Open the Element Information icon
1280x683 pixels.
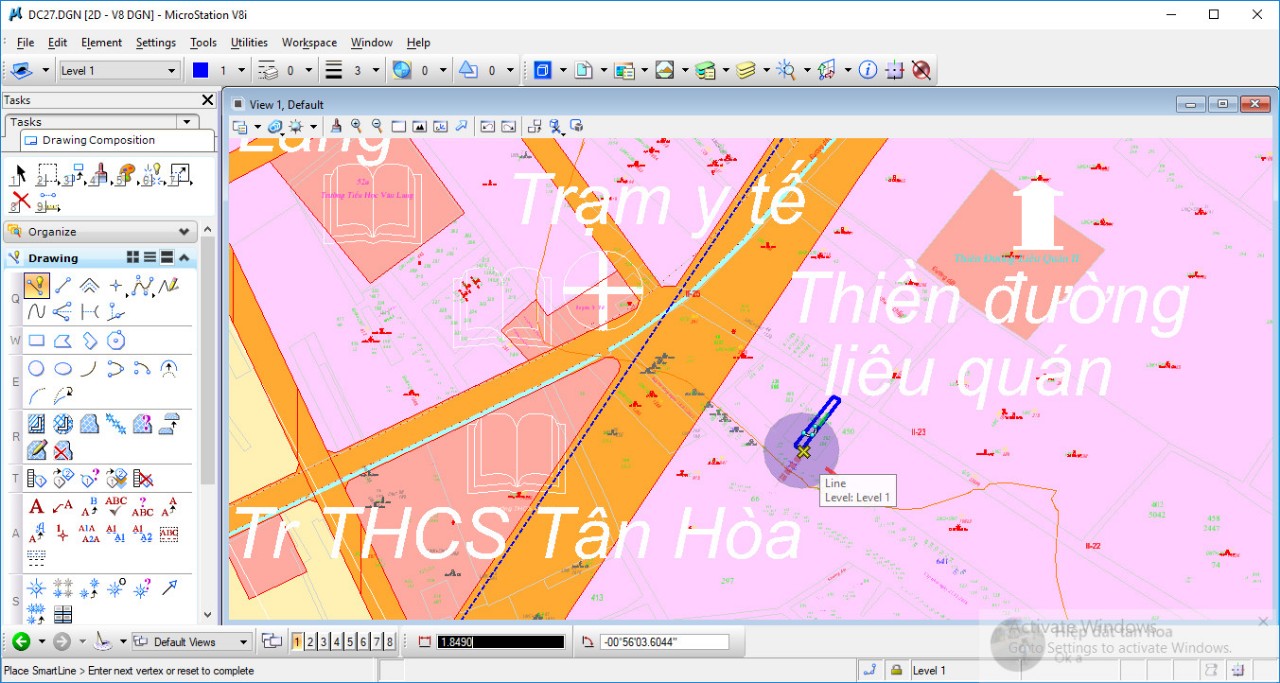point(868,70)
